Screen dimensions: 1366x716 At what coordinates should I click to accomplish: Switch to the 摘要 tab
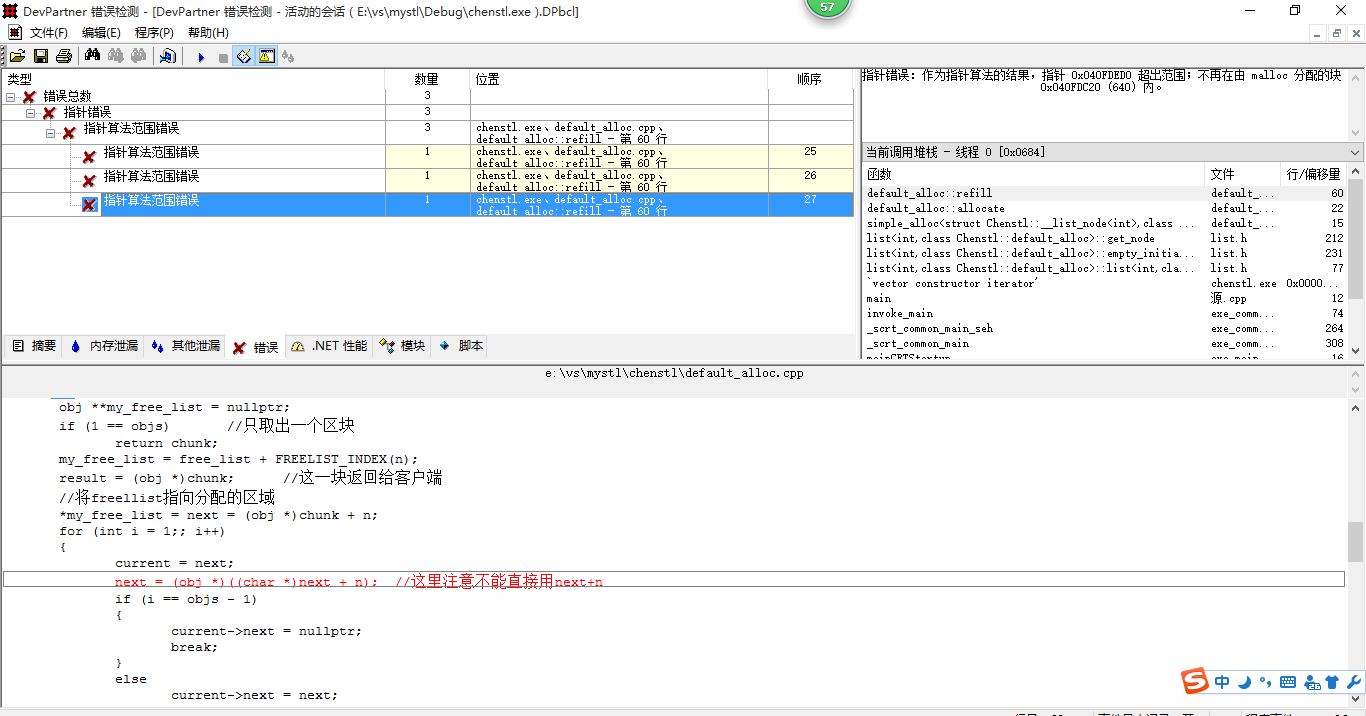click(x=34, y=346)
